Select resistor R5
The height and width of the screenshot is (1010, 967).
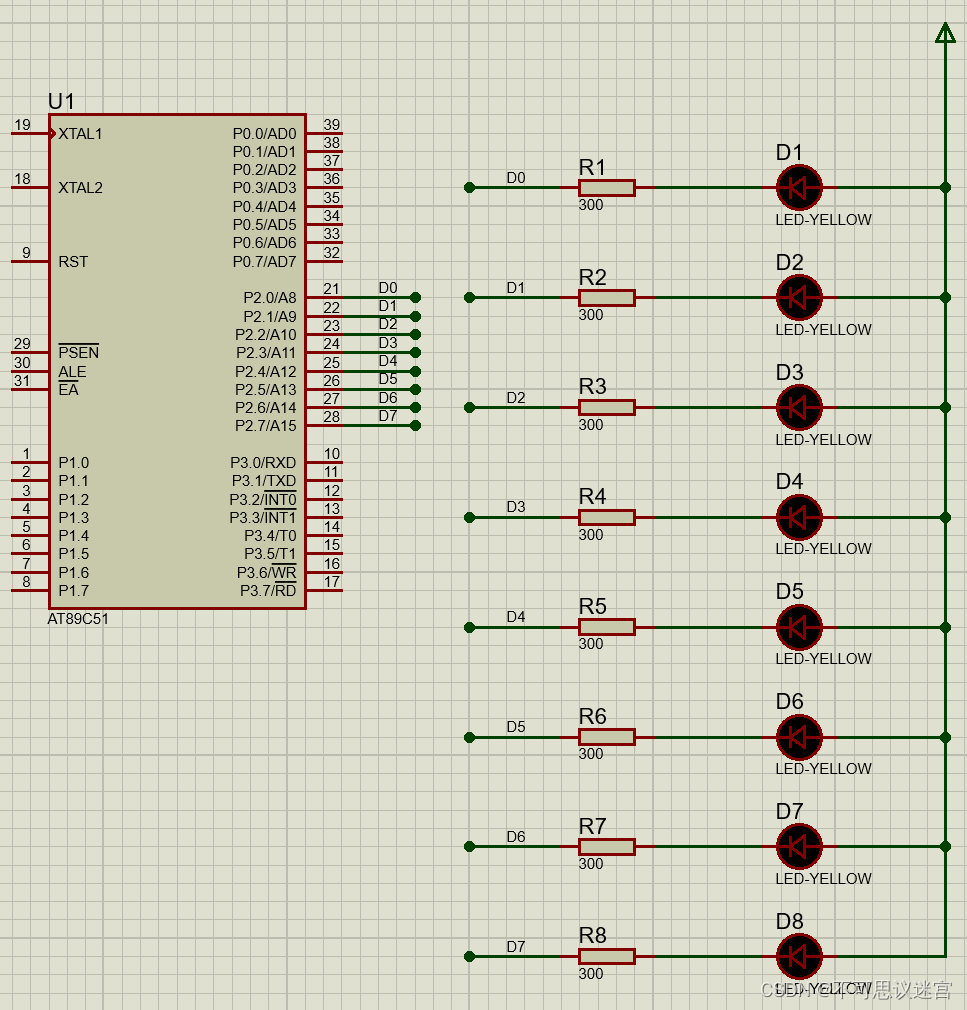pos(607,627)
